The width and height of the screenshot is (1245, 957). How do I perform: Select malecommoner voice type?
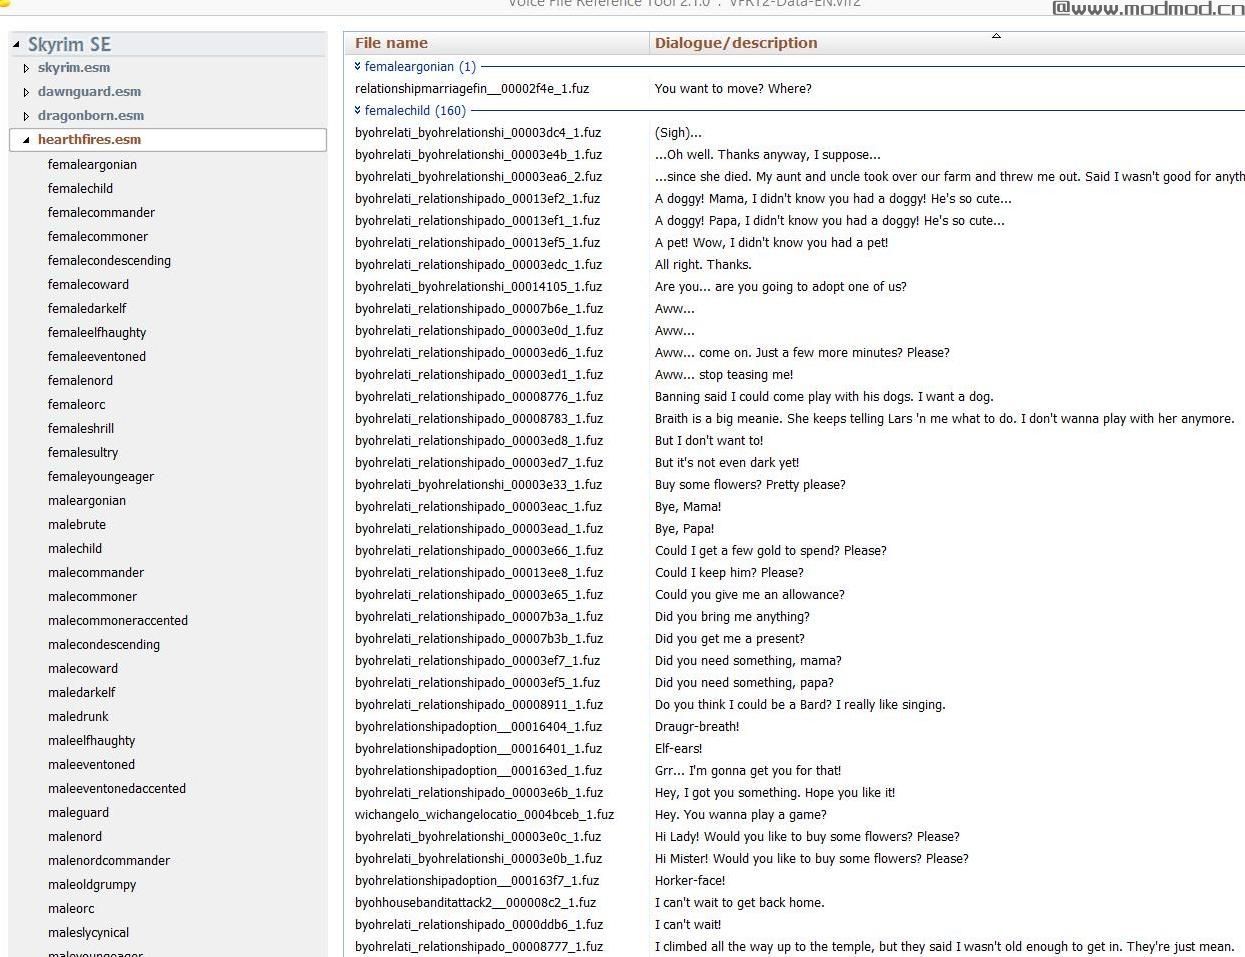(92, 596)
